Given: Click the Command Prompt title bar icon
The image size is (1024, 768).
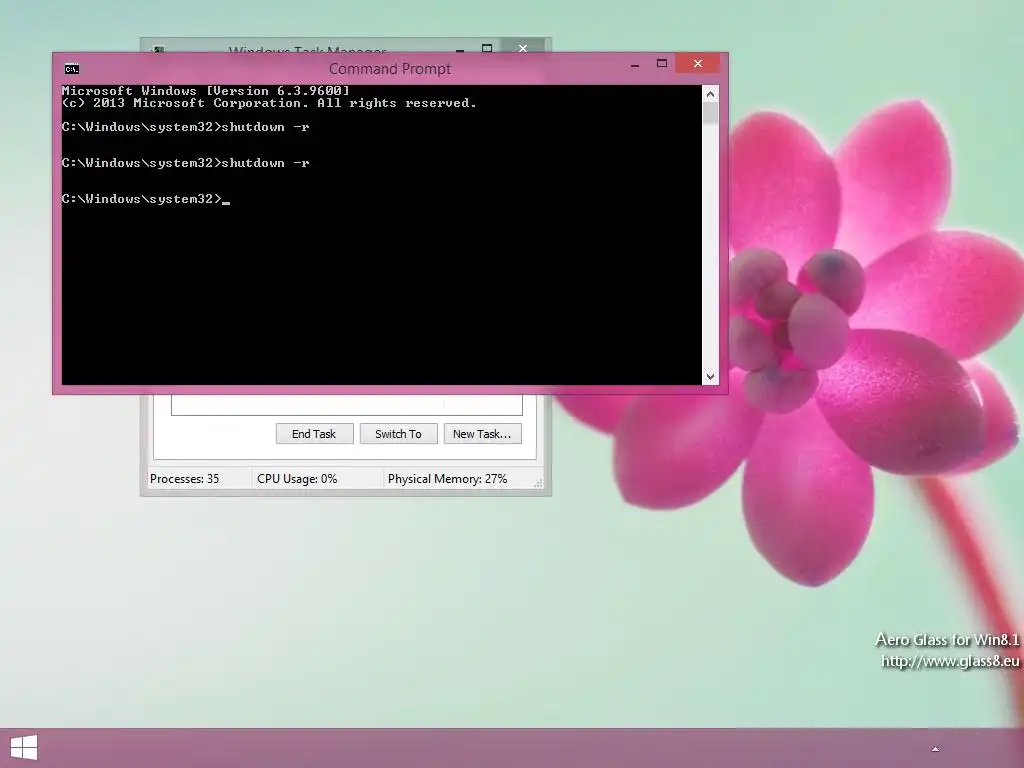Looking at the screenshot, I should point(72,69).
